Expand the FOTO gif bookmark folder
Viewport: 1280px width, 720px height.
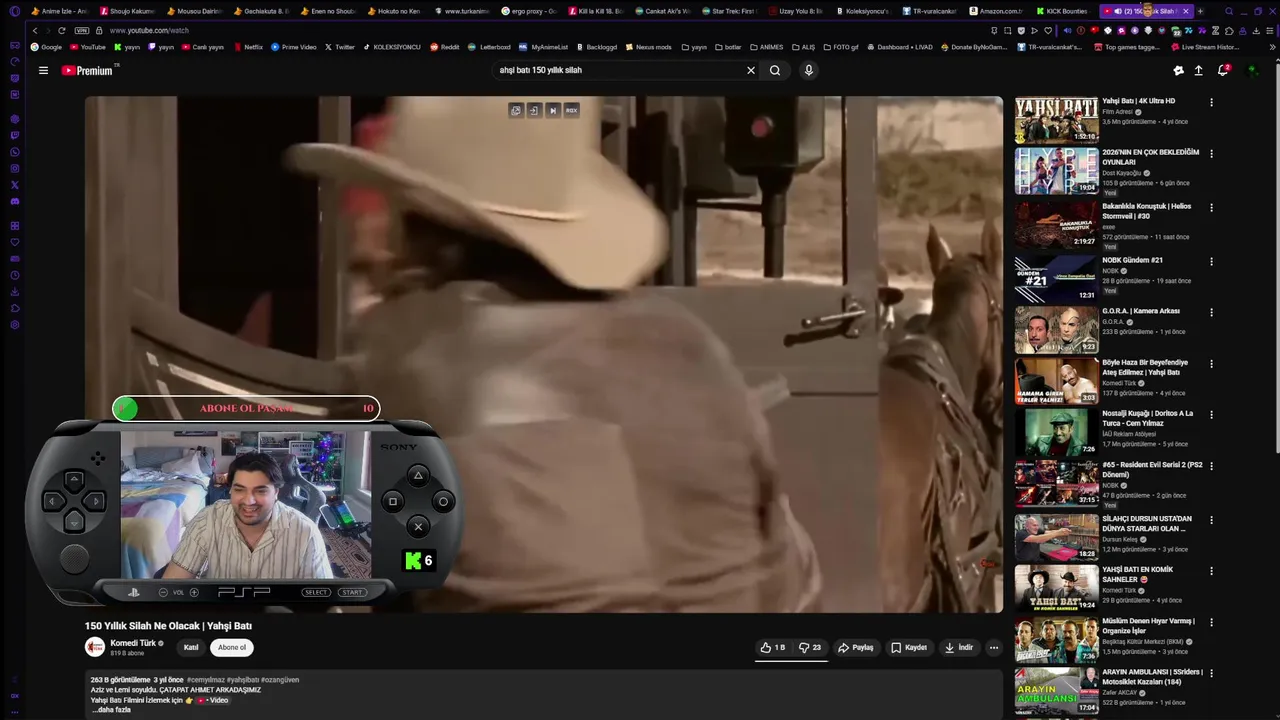pyautogui.click(x=841, y=47)
